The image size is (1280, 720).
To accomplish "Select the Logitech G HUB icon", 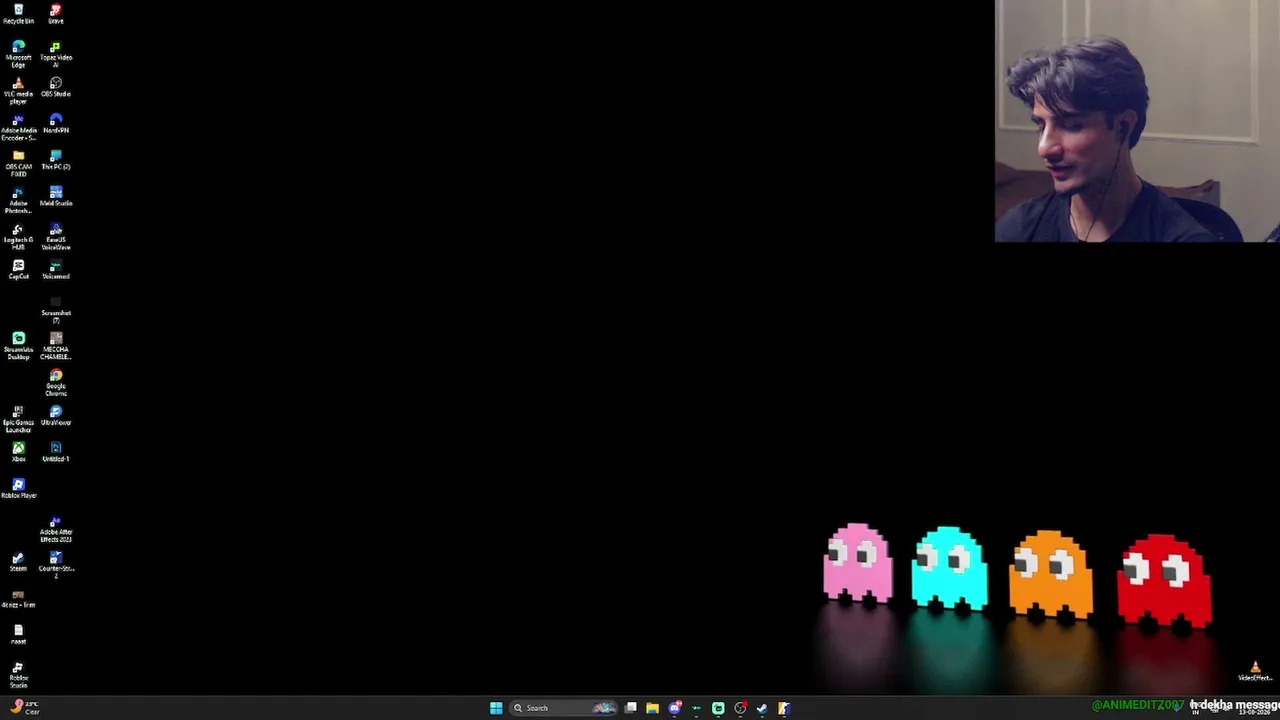I will [18, 237].
